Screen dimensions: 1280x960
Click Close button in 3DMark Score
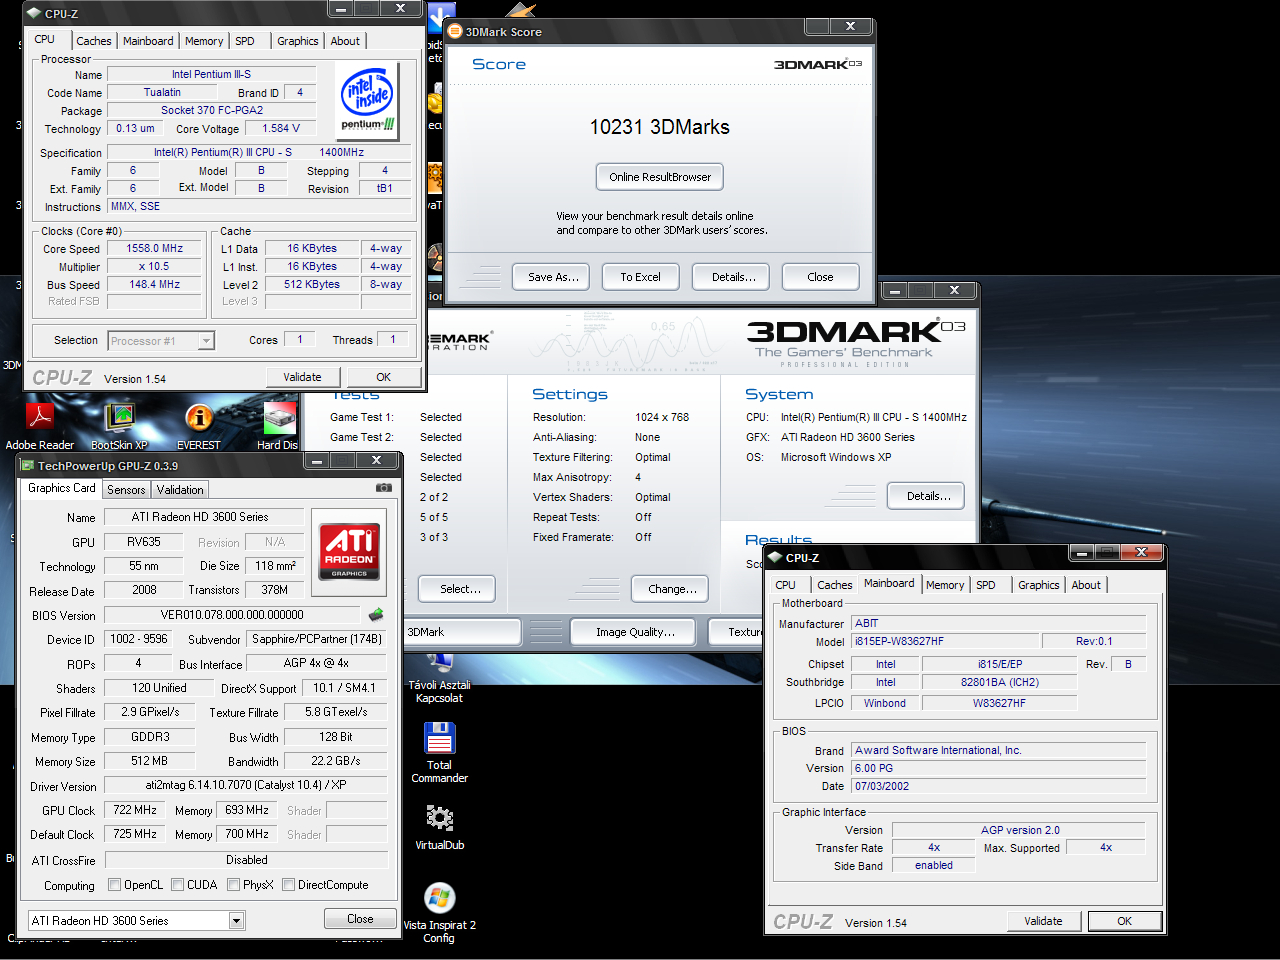pyautogui.click(x=820, y=277)
